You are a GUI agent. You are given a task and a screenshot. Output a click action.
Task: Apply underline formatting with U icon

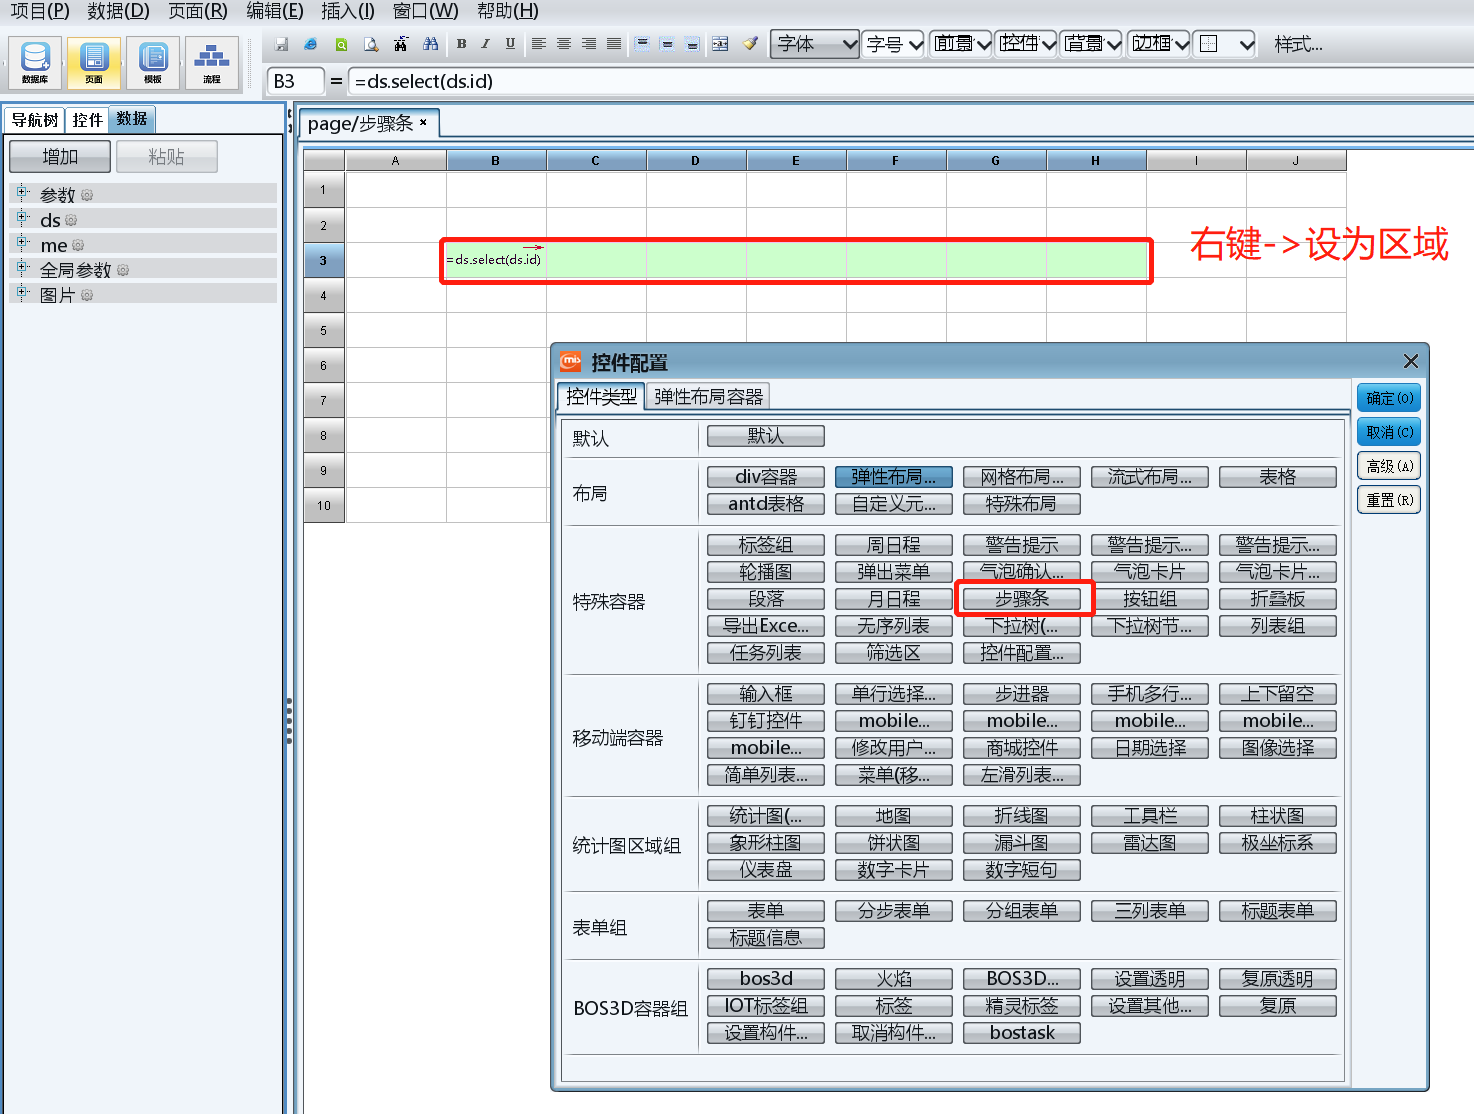510,44
